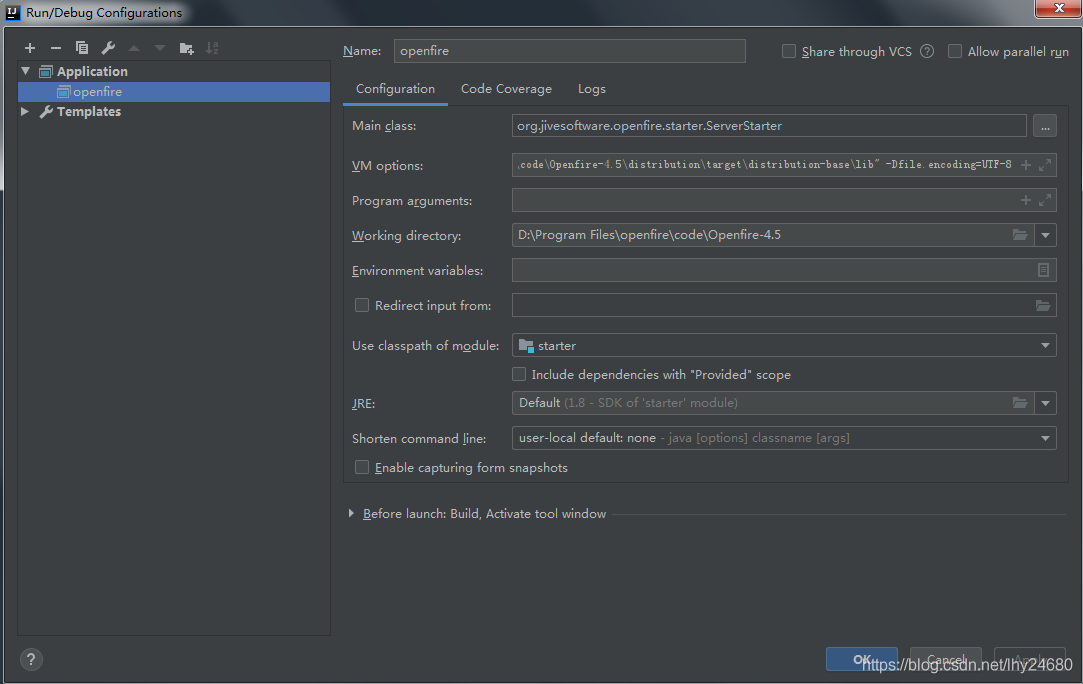Open the help question mark button
Image resolution: width=1083 pixels, height=684 pixels.
pos(31,659)
